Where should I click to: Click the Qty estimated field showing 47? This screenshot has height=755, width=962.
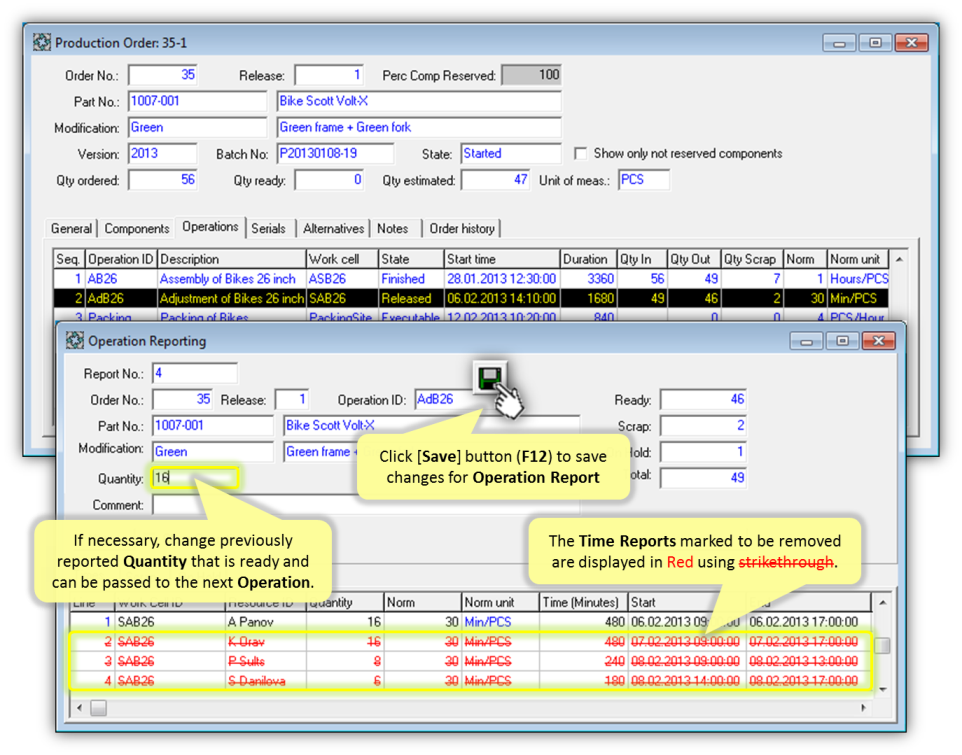tap(495, 180)
